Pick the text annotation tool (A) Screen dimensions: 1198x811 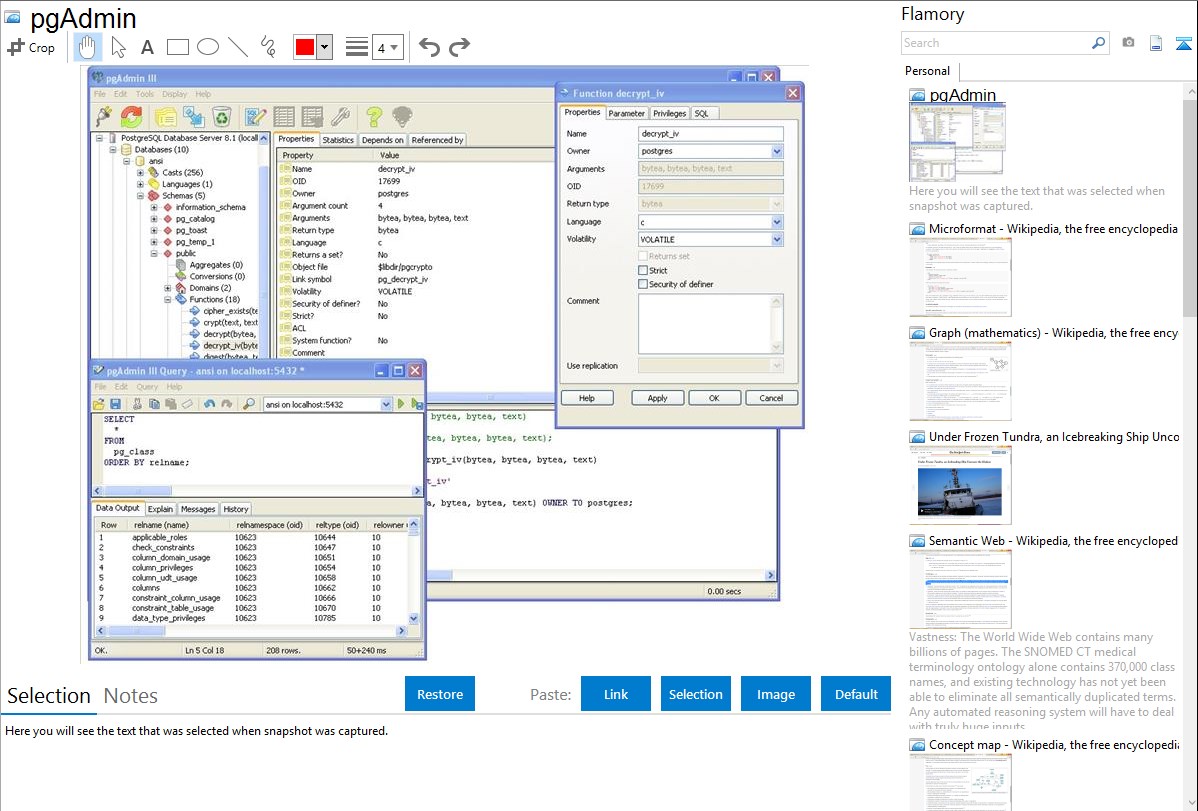click(147, 47)
